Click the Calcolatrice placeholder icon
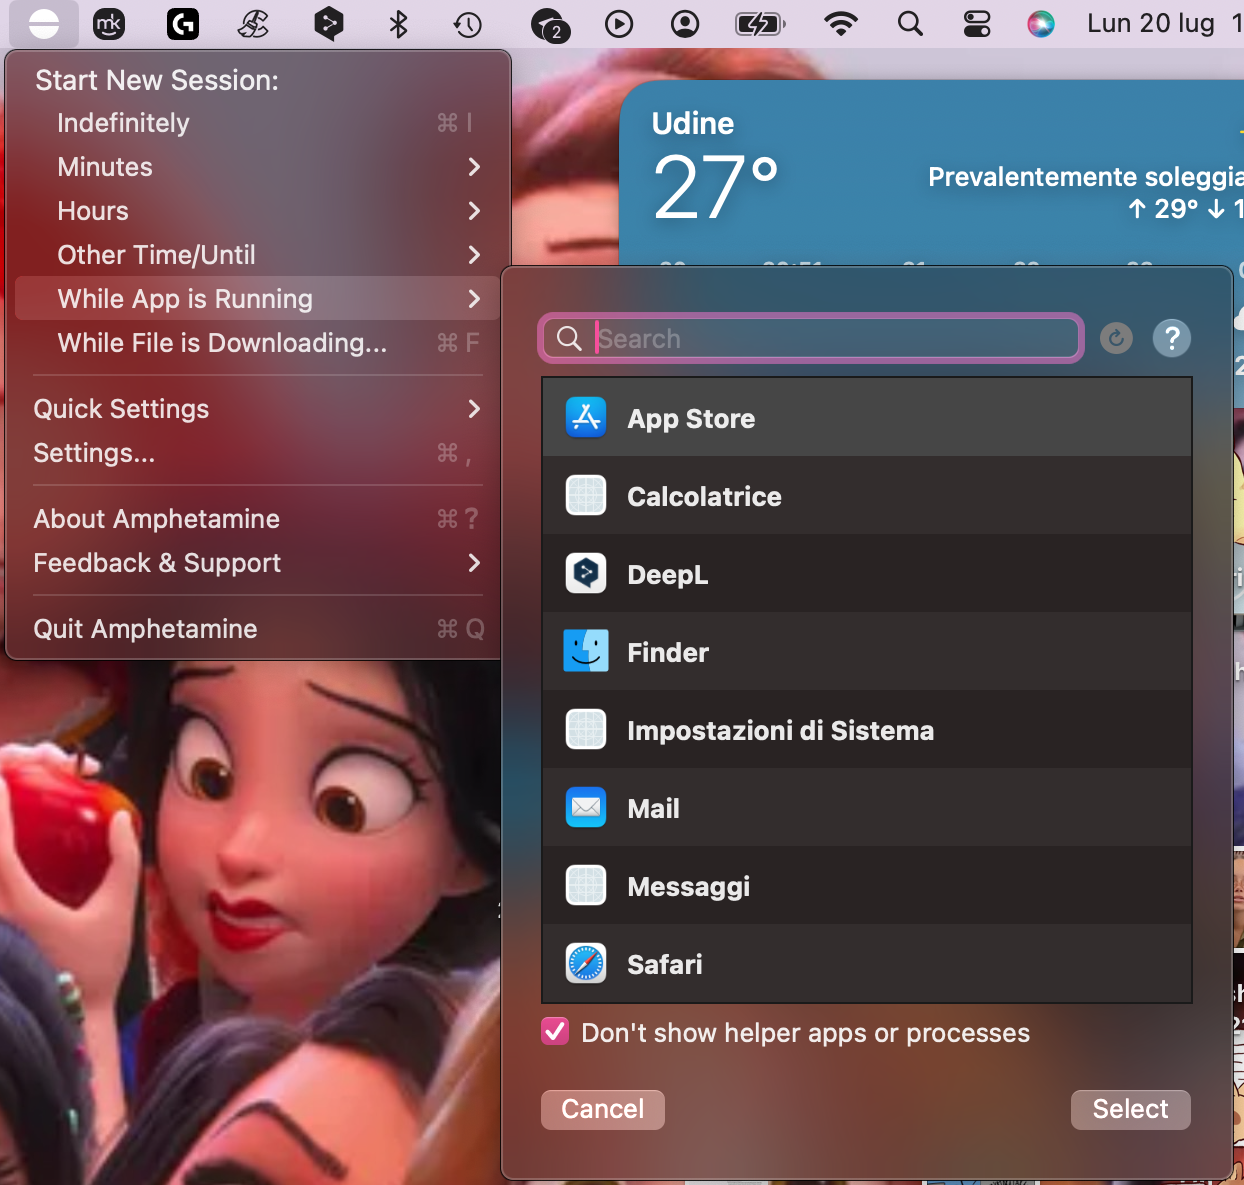Screen dimensions: 1244x1185 point(586,496)
